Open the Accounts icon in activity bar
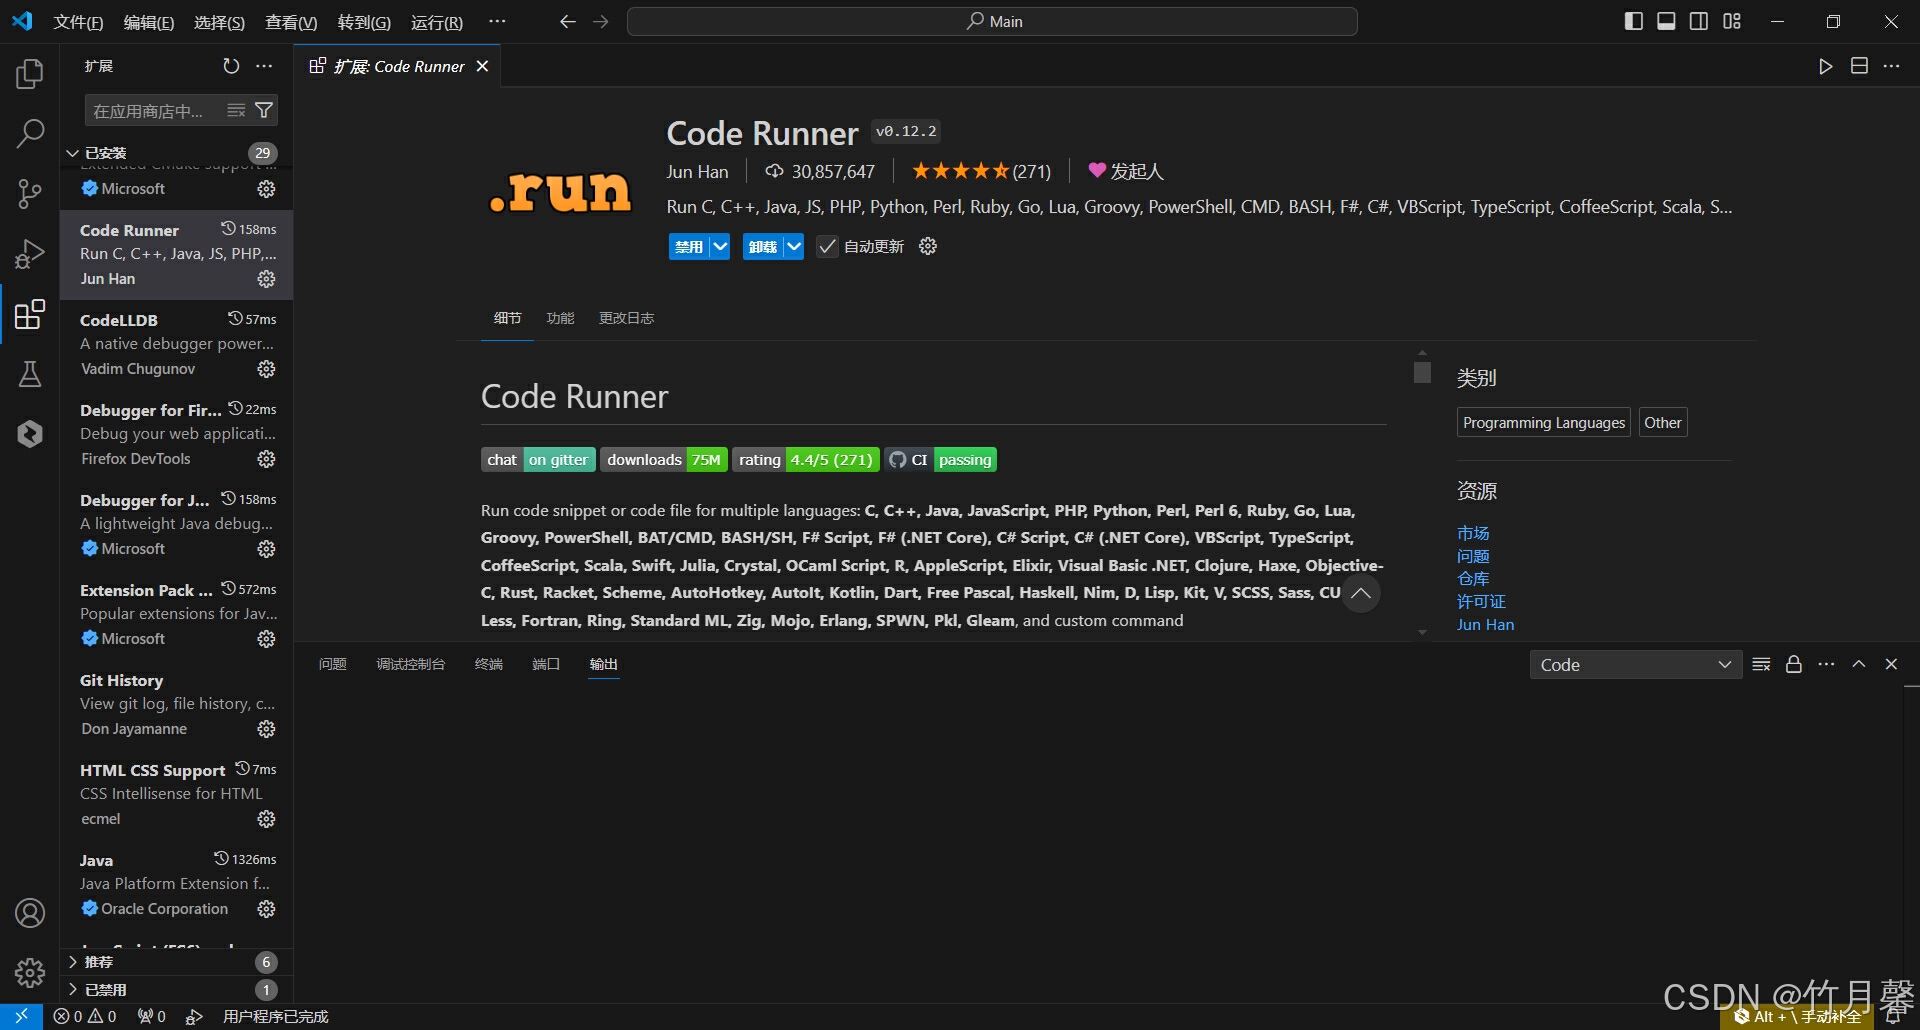The image size is (1920, 1030). coord(30,913)
